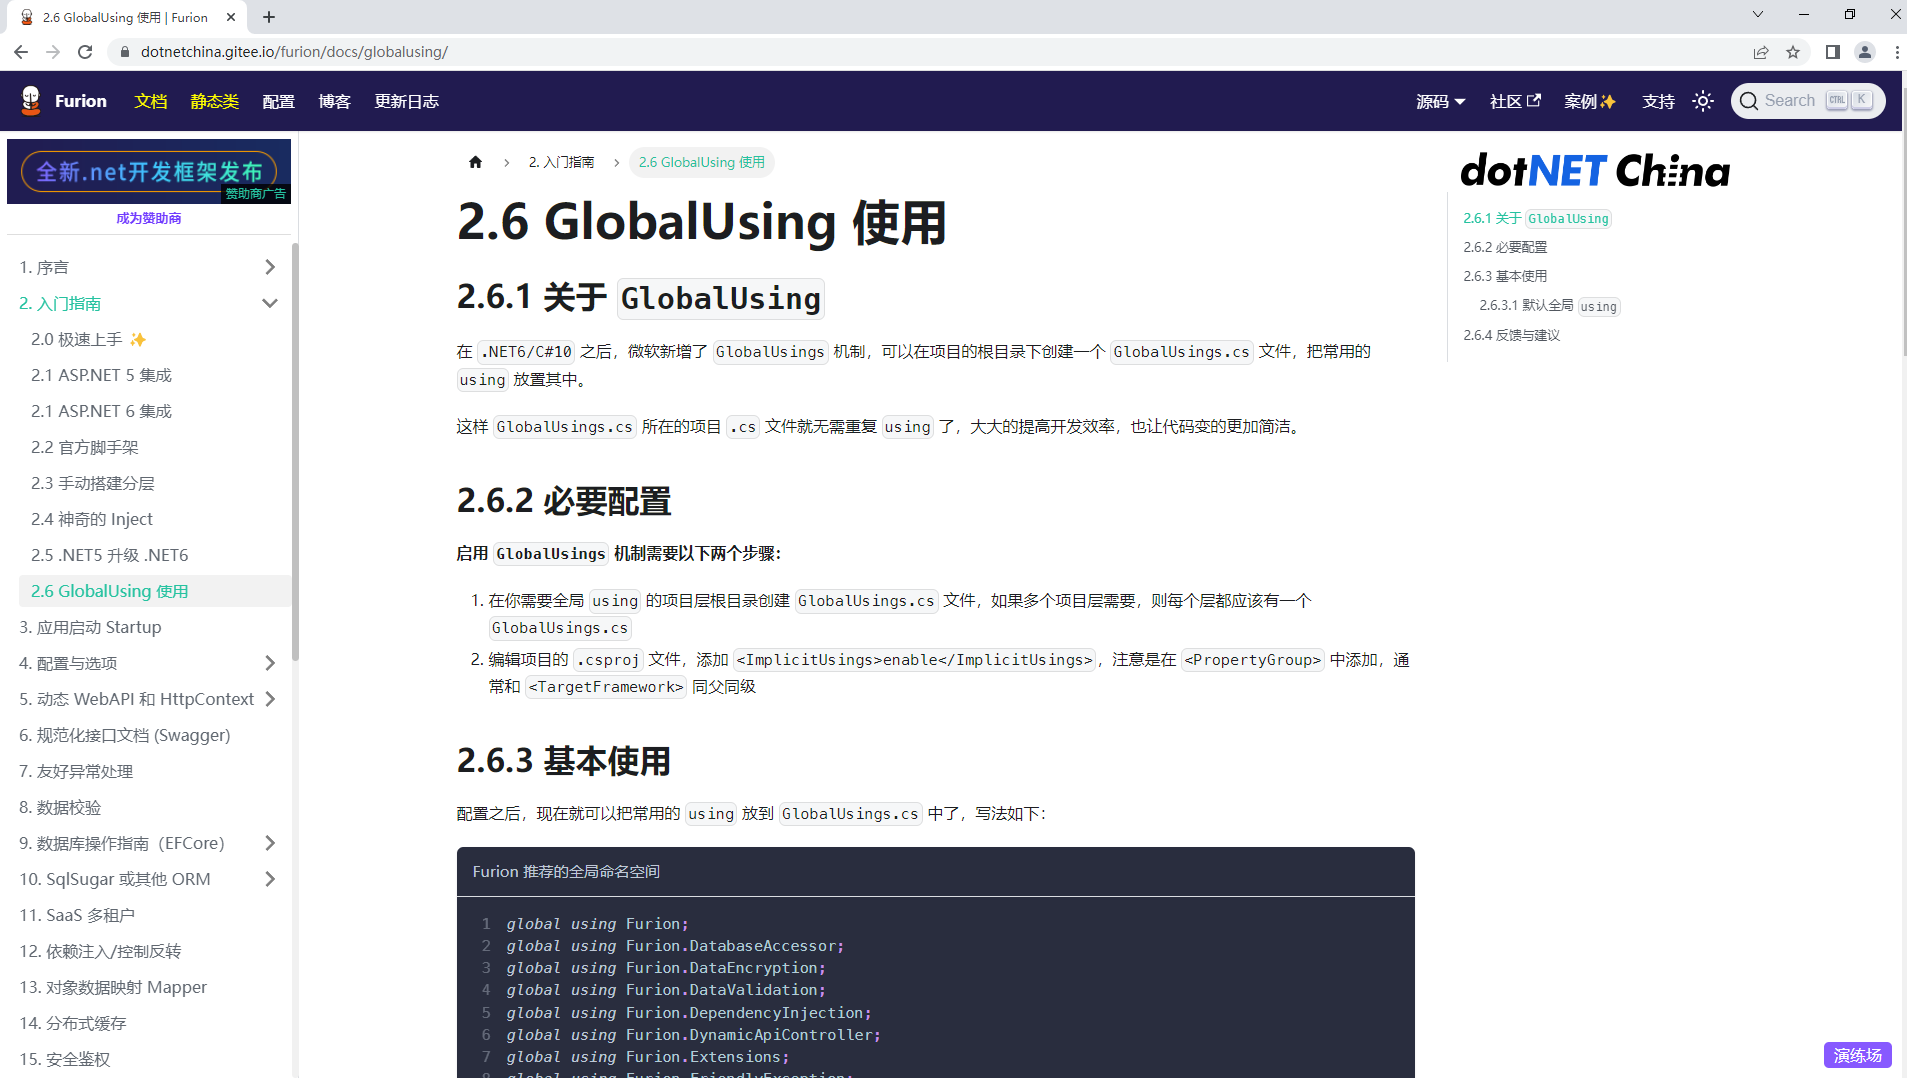Open 案例 navigation link
This screenshot has height=1078, width=1907.
1590,101
